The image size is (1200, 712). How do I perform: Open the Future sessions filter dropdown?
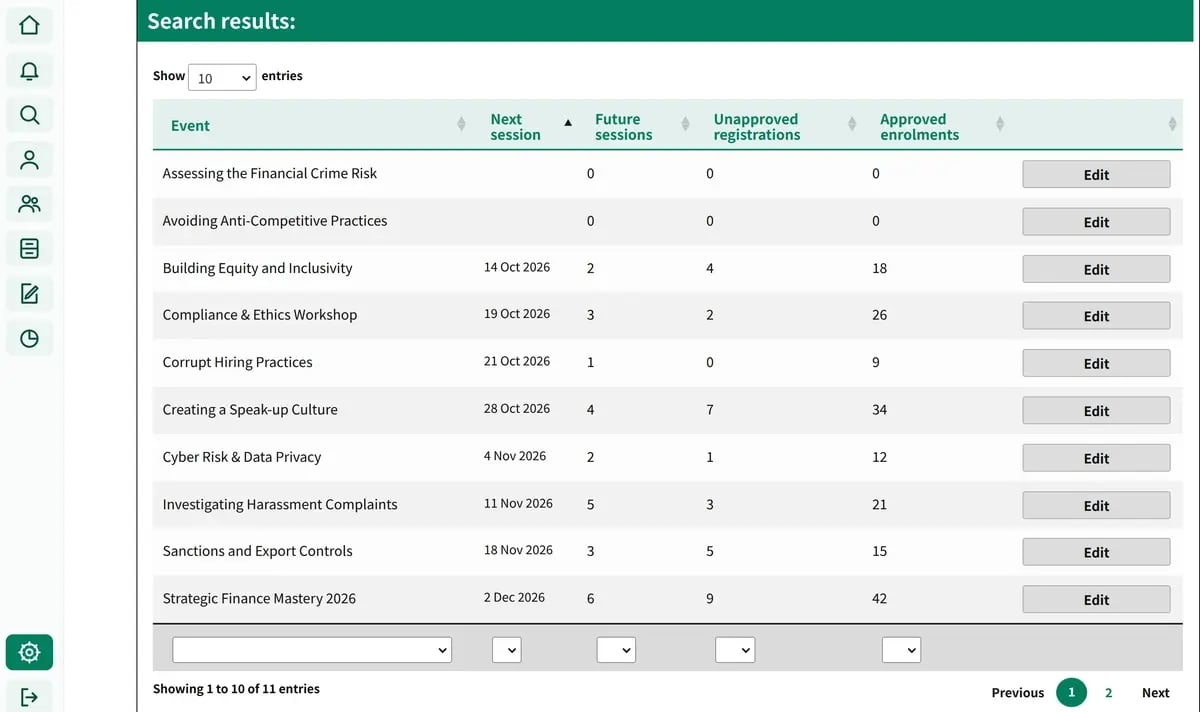click(617, 650)
